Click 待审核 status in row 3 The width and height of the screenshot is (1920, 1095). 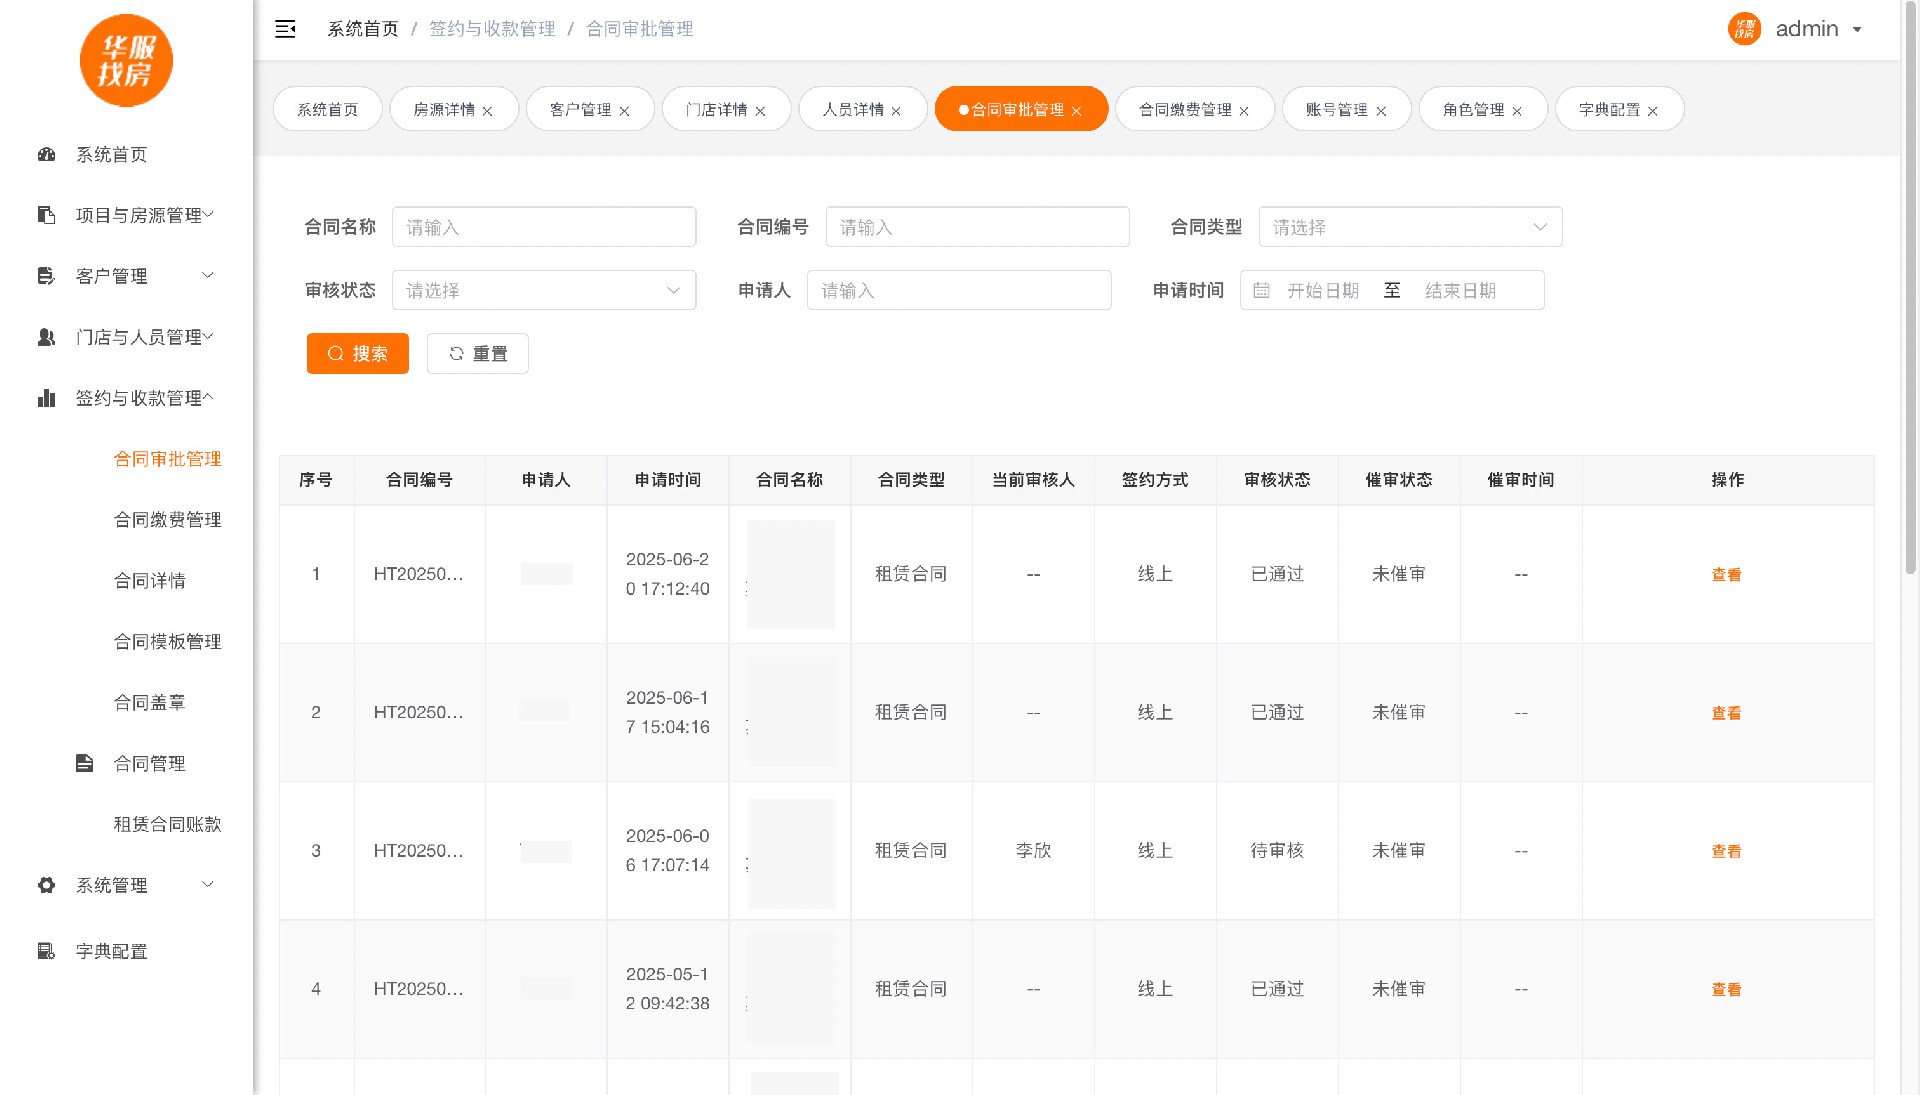[x=1277, y=850]
